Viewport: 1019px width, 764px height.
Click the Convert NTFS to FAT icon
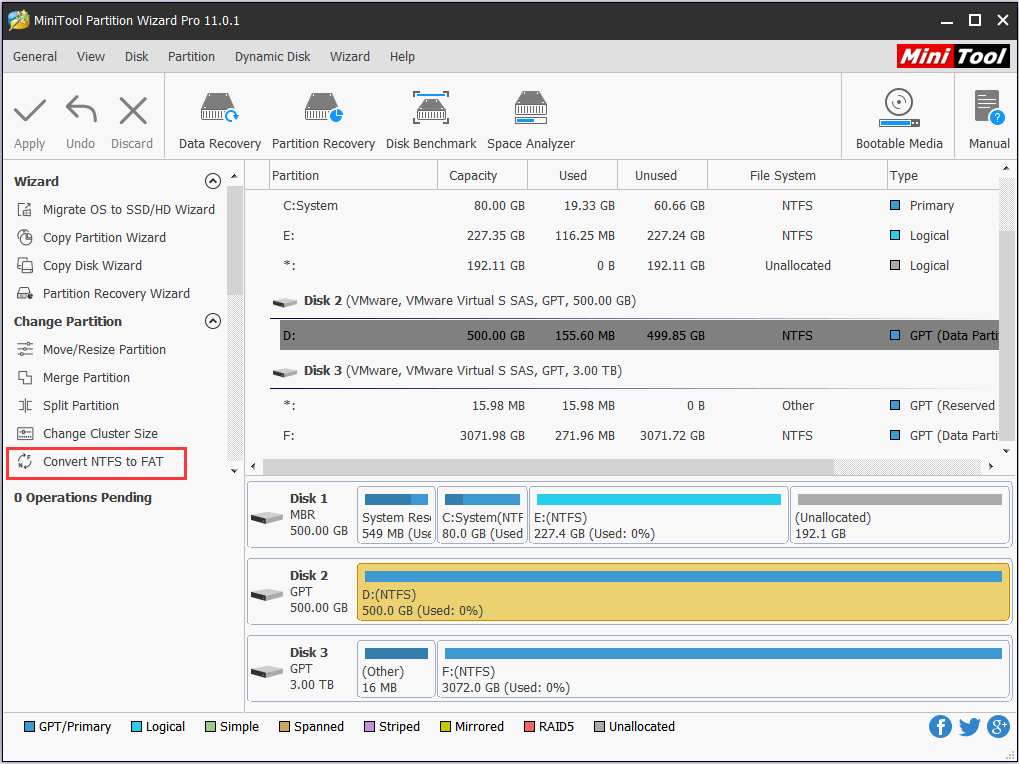[25, 461]
